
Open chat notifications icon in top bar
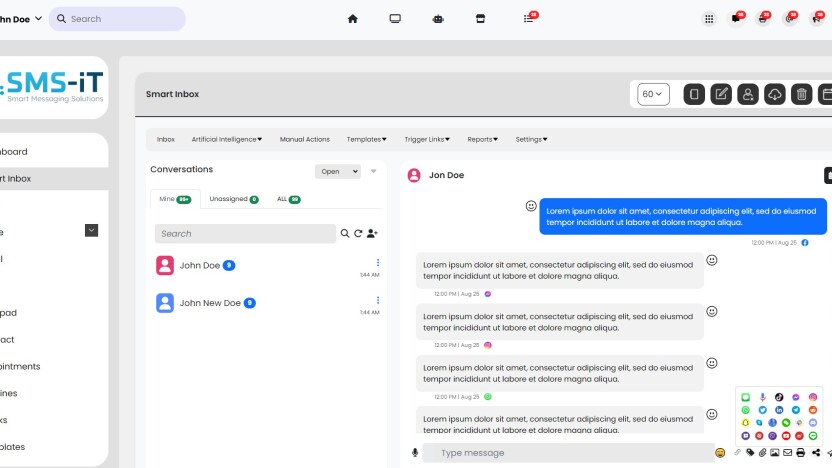[x=736, y=19]
